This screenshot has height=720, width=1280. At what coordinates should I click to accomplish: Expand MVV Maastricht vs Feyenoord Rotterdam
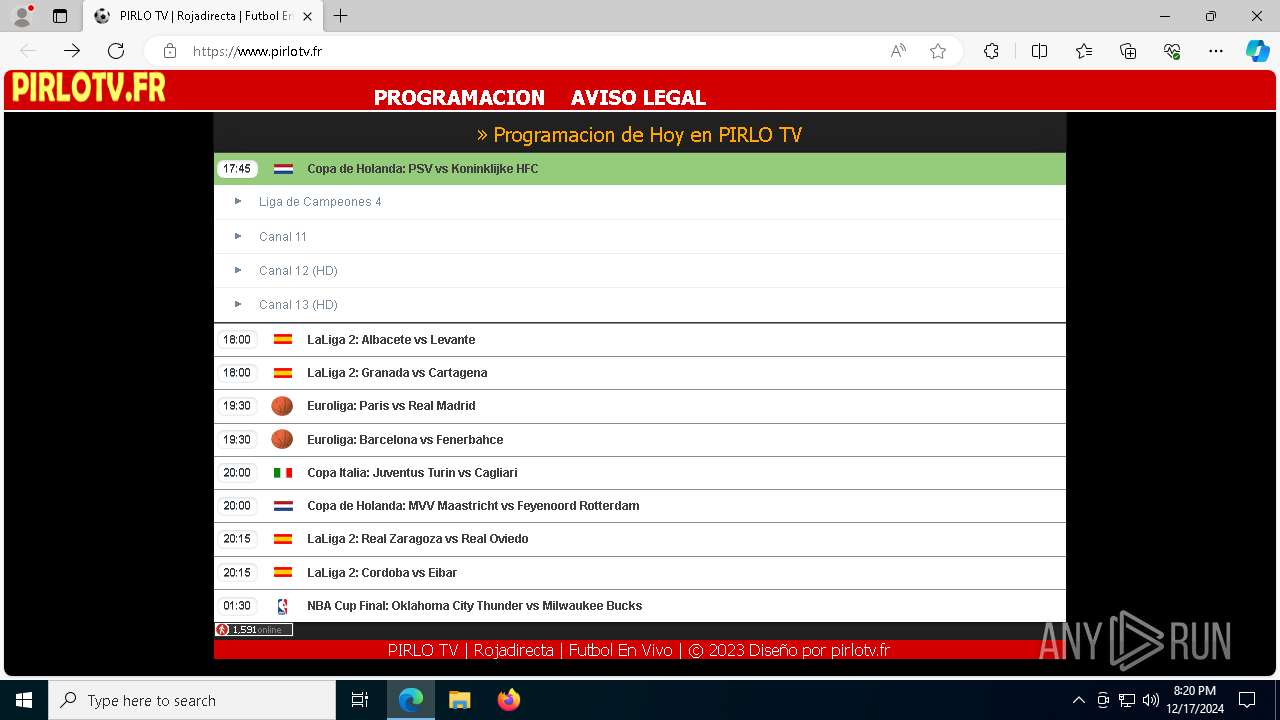(640, 506)
